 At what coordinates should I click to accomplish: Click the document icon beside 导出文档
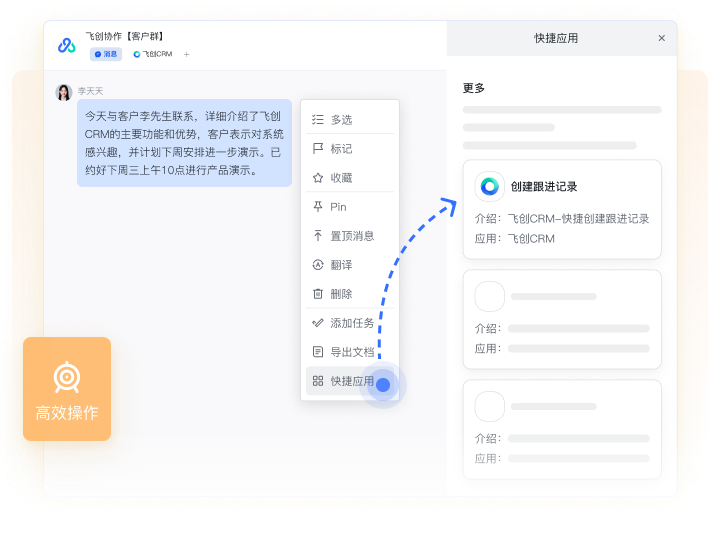click(x=318, y=352)
